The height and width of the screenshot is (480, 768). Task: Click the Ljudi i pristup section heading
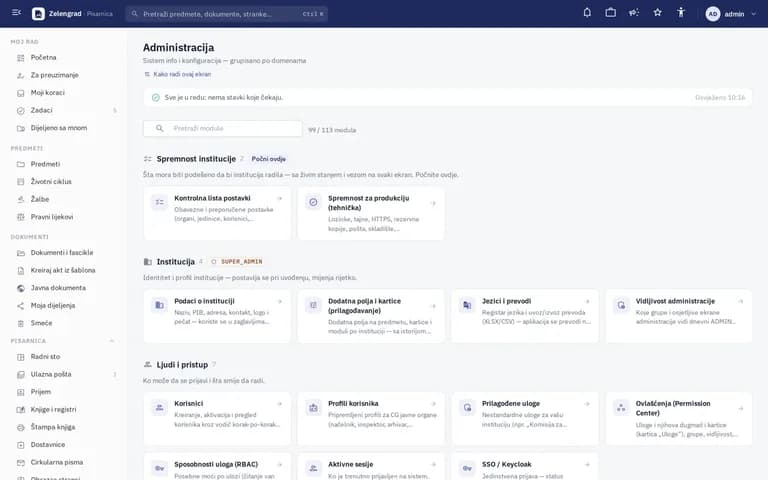(182, 364)
